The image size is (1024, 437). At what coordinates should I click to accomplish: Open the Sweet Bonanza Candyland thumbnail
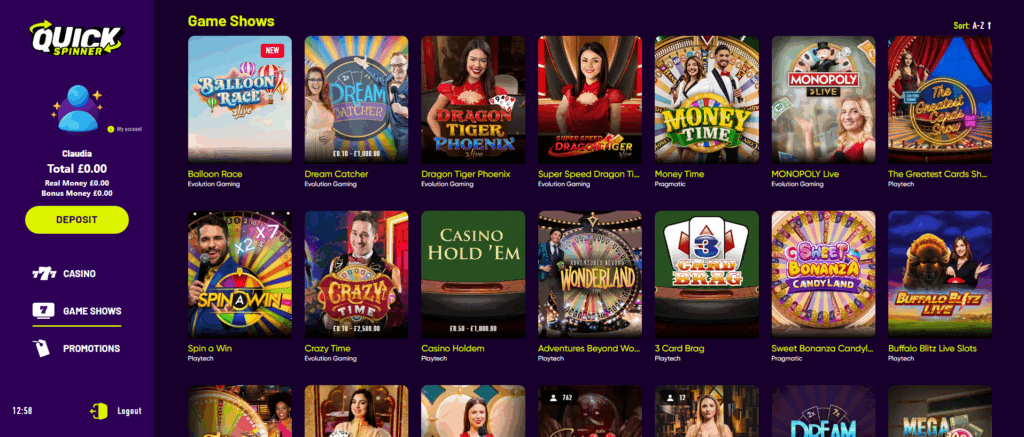click(824, 274)
